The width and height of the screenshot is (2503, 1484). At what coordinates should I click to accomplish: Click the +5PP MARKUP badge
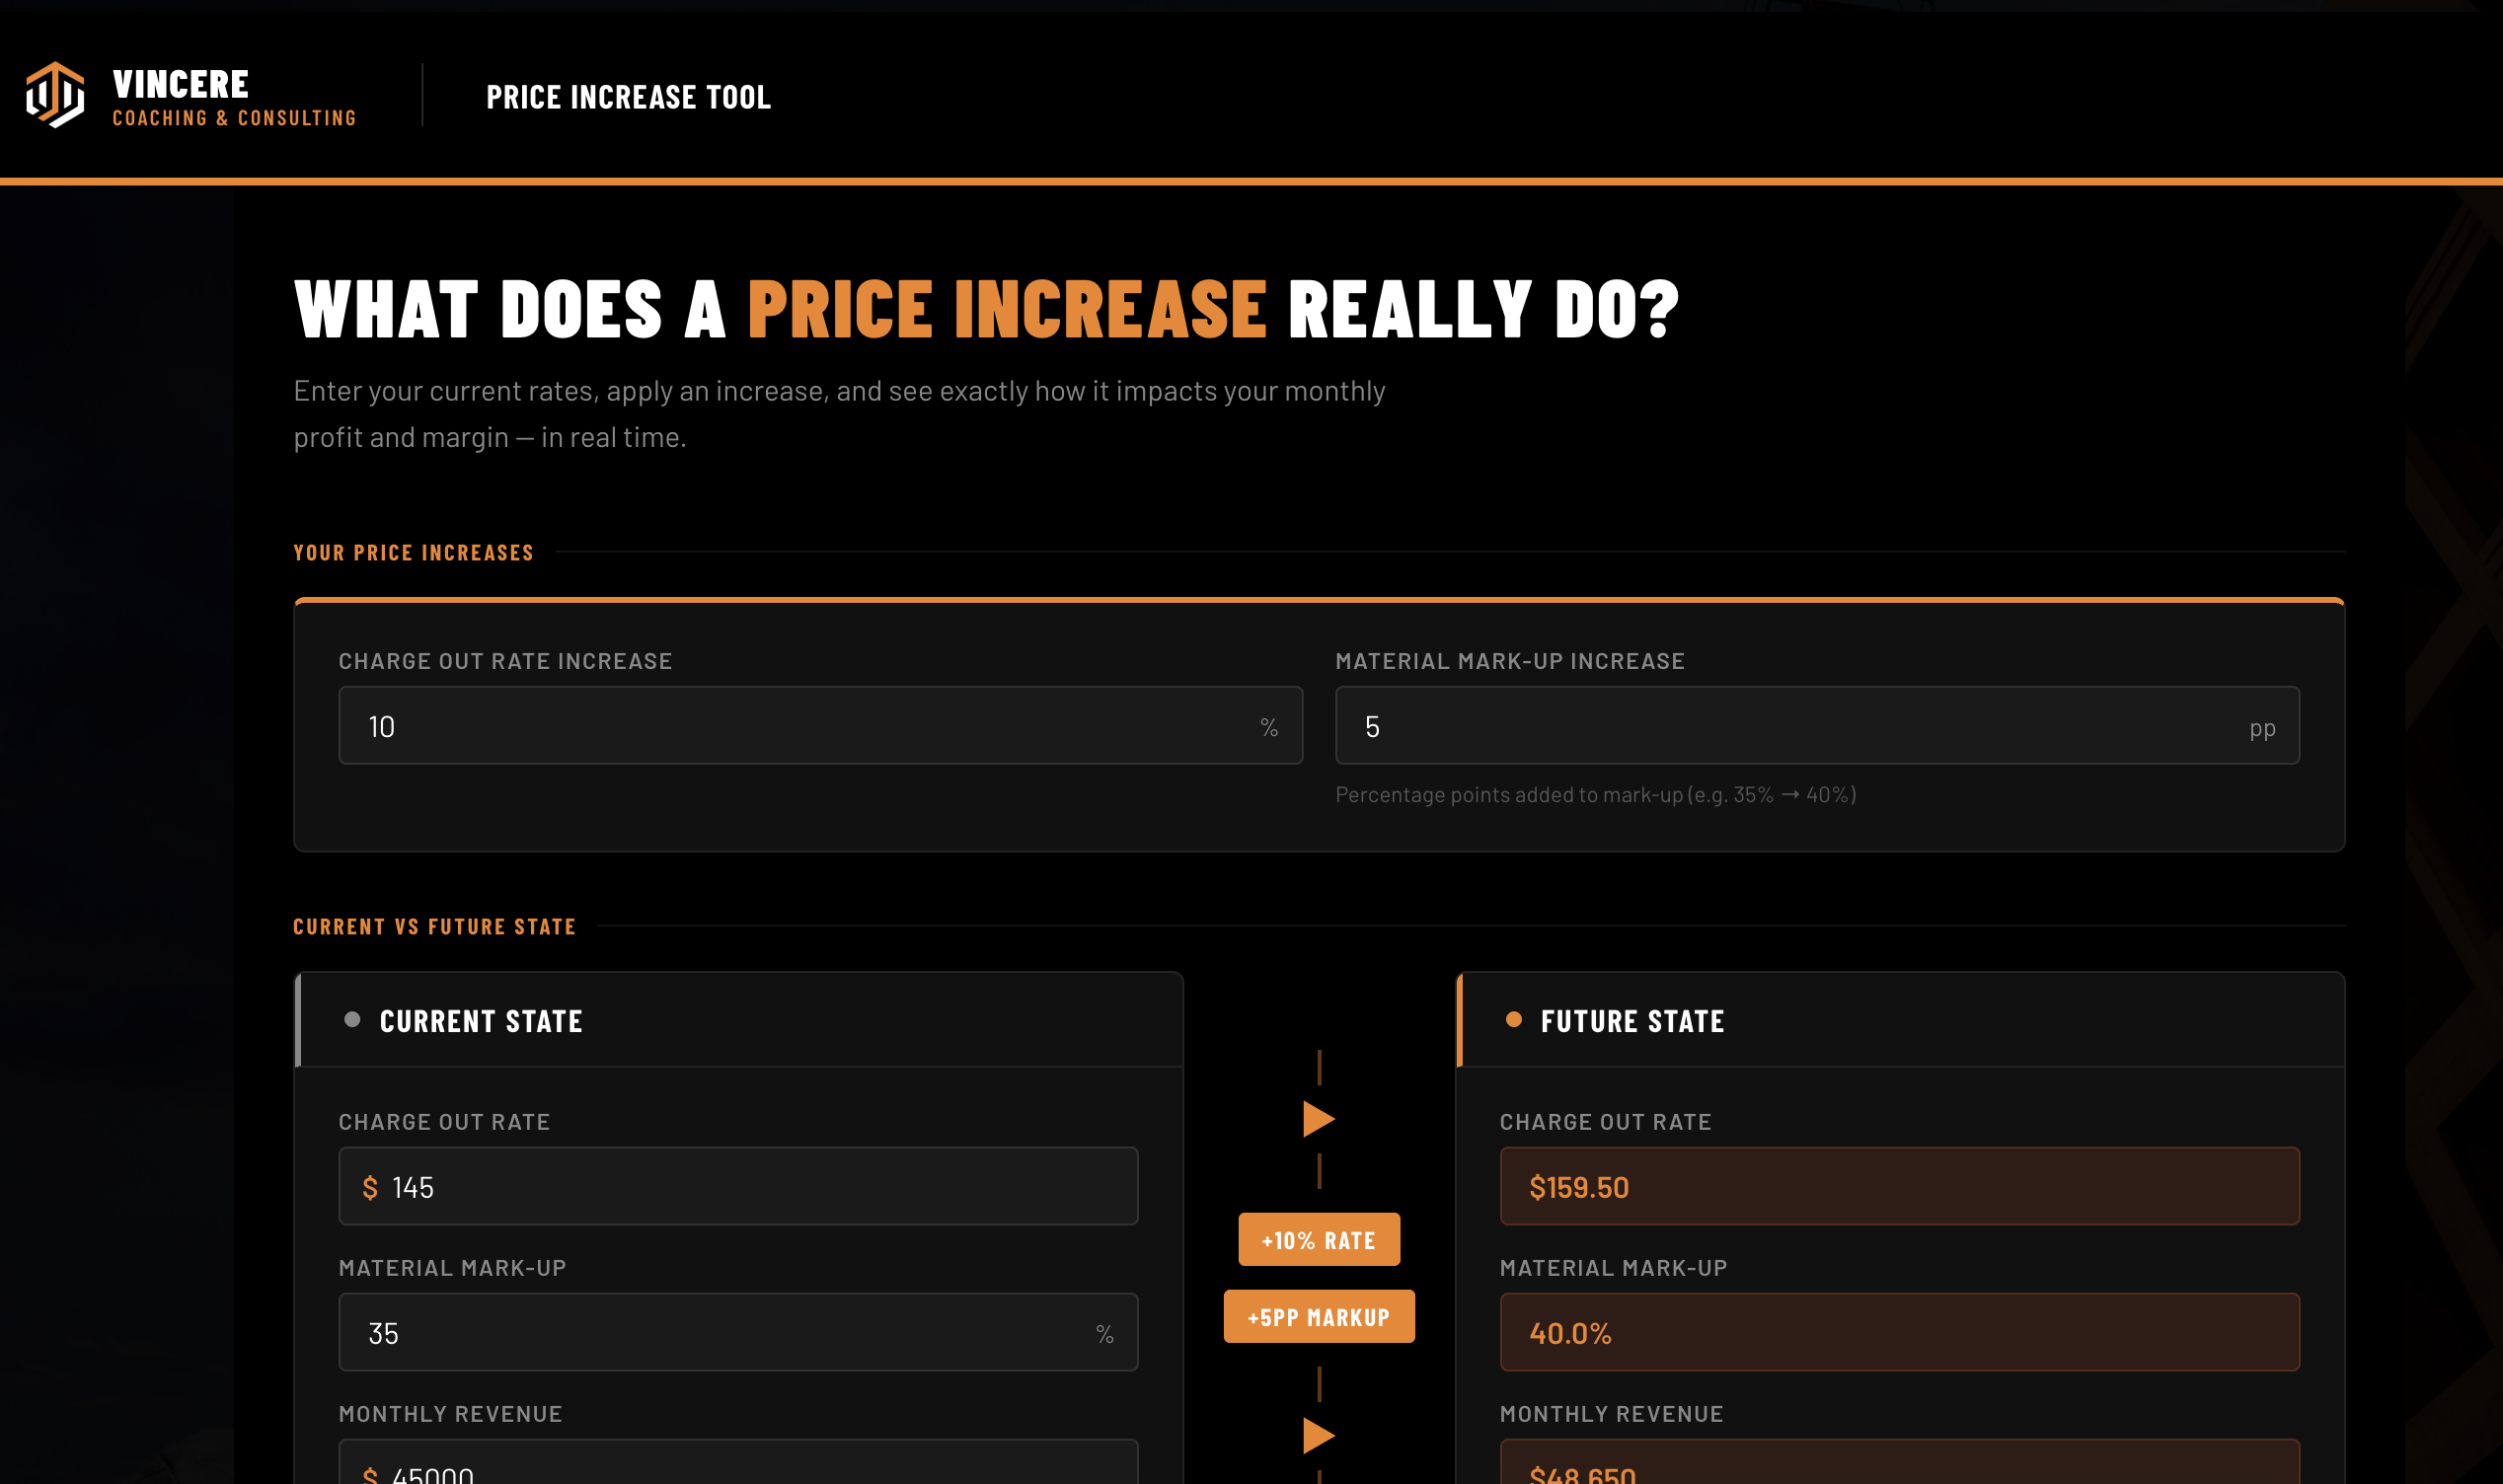[1319, 1317]
